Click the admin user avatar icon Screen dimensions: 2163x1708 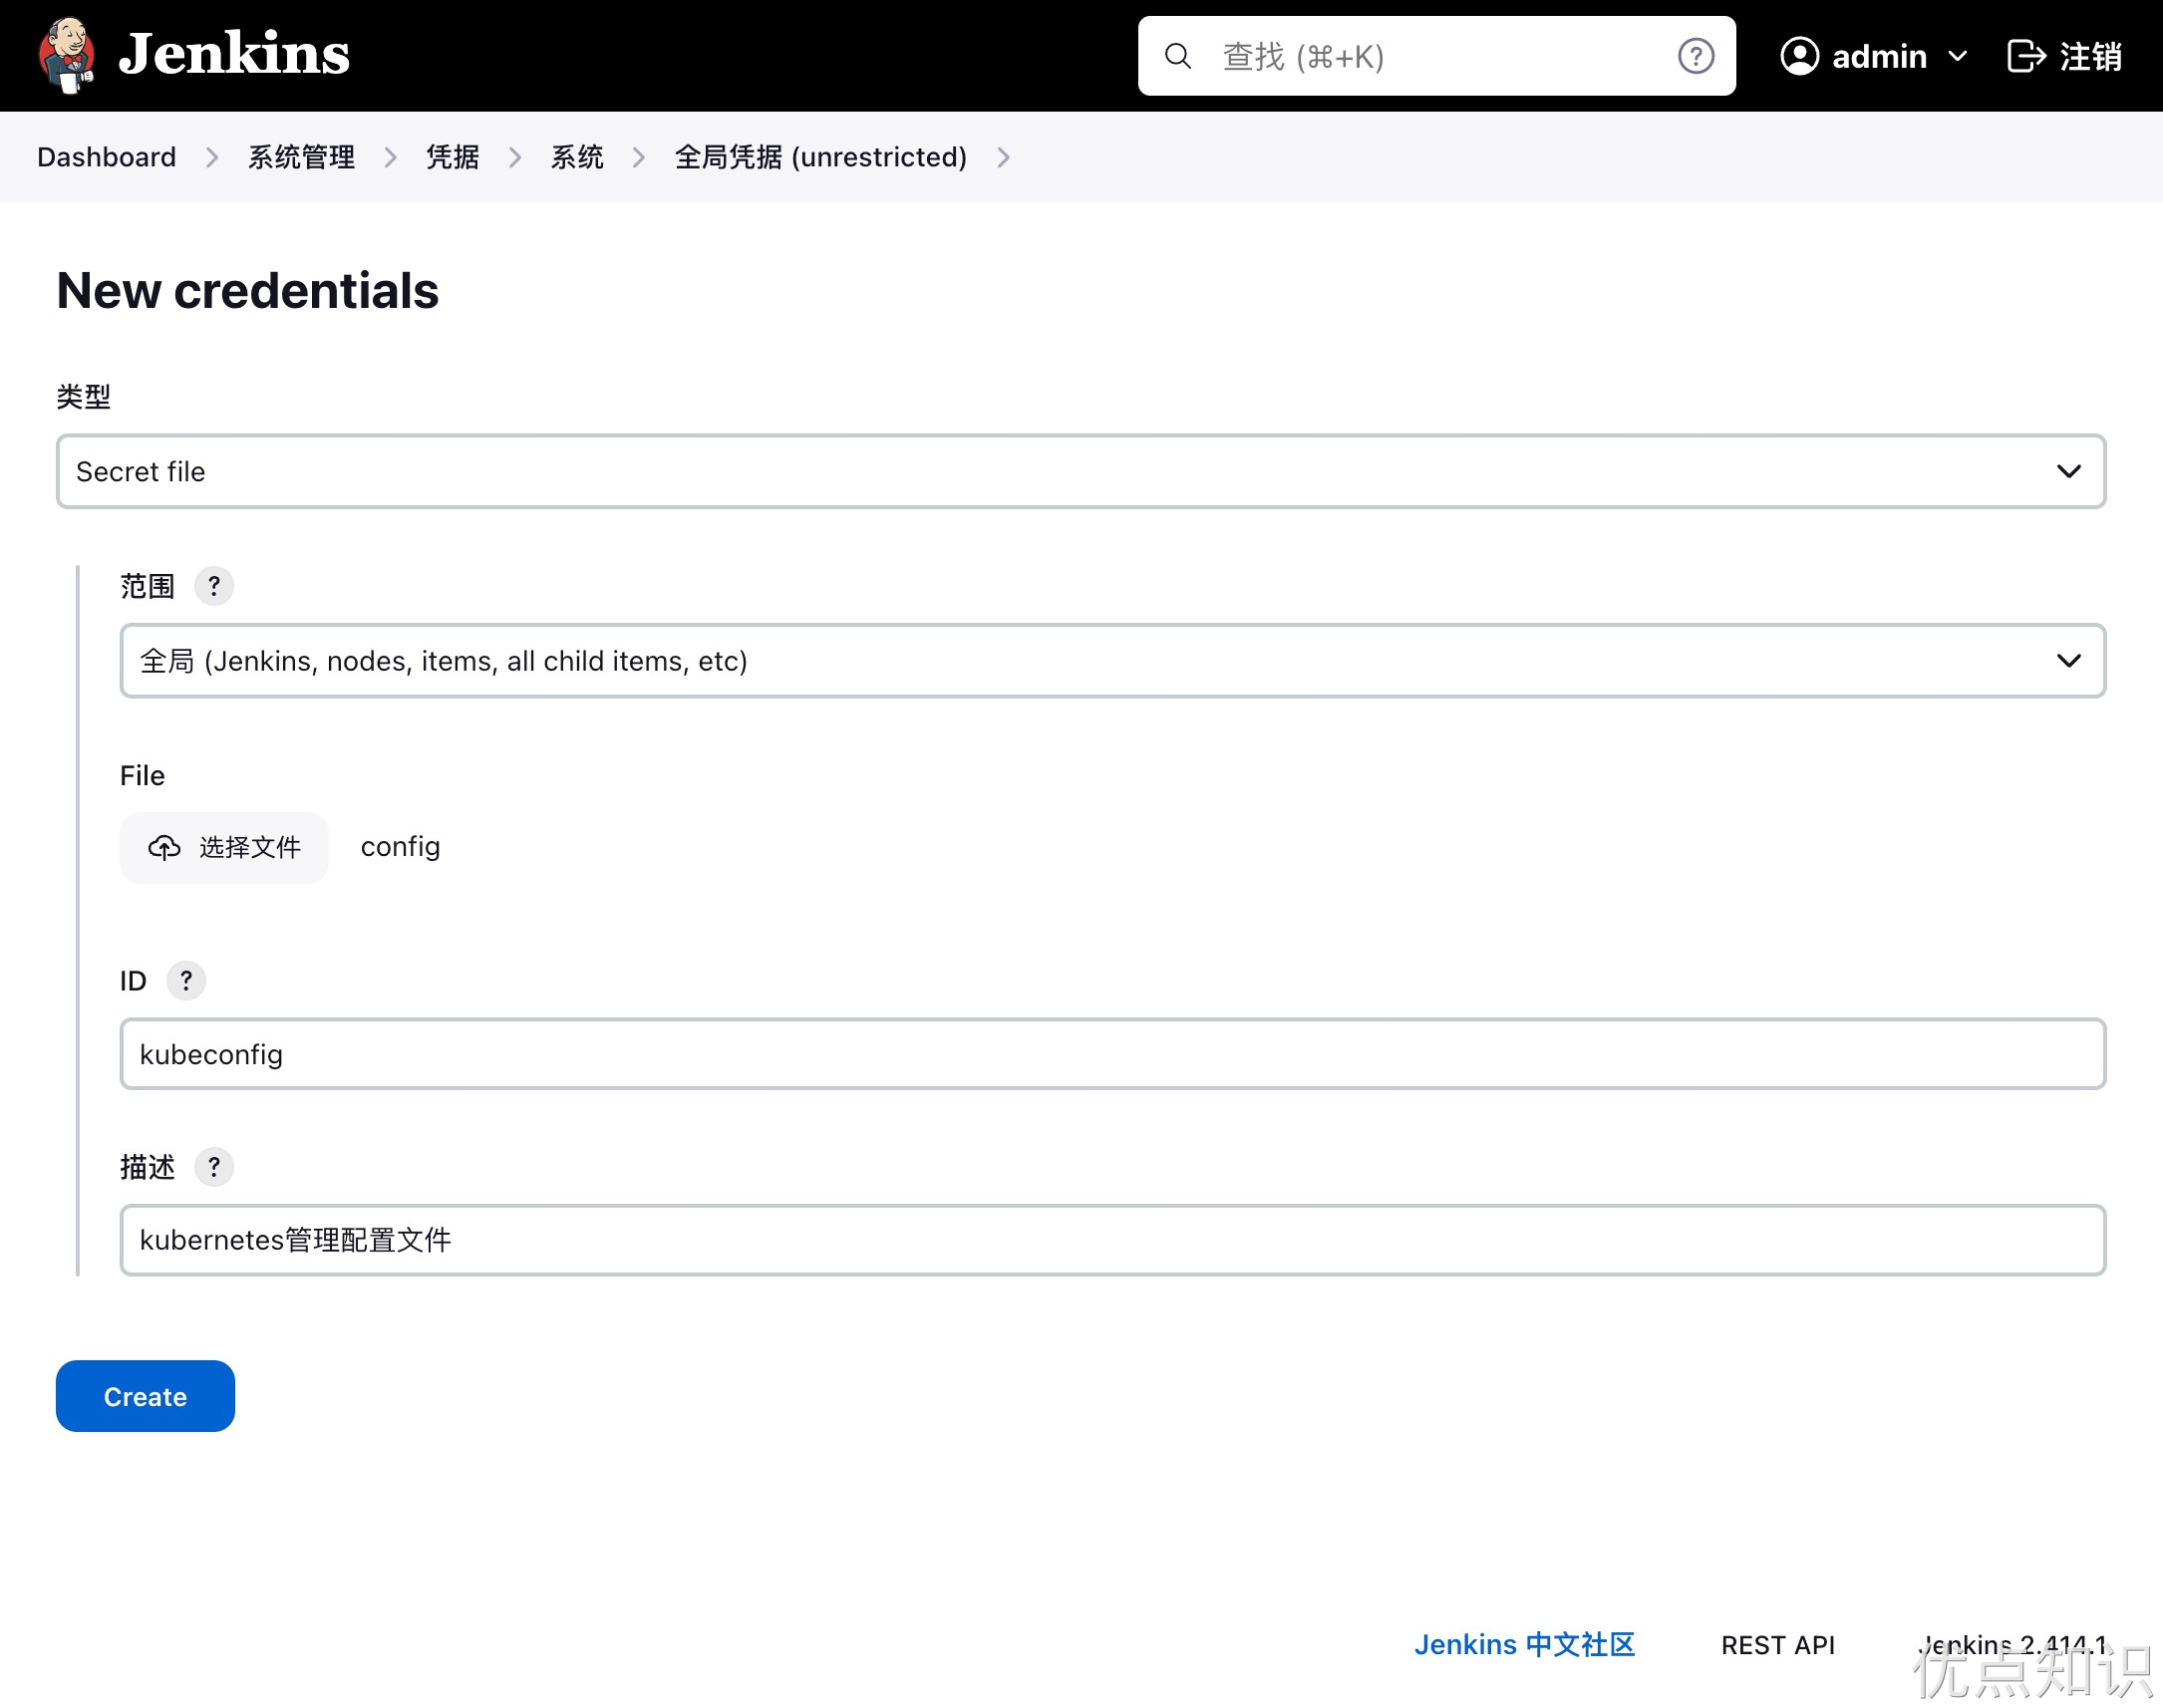[1799, 56]
